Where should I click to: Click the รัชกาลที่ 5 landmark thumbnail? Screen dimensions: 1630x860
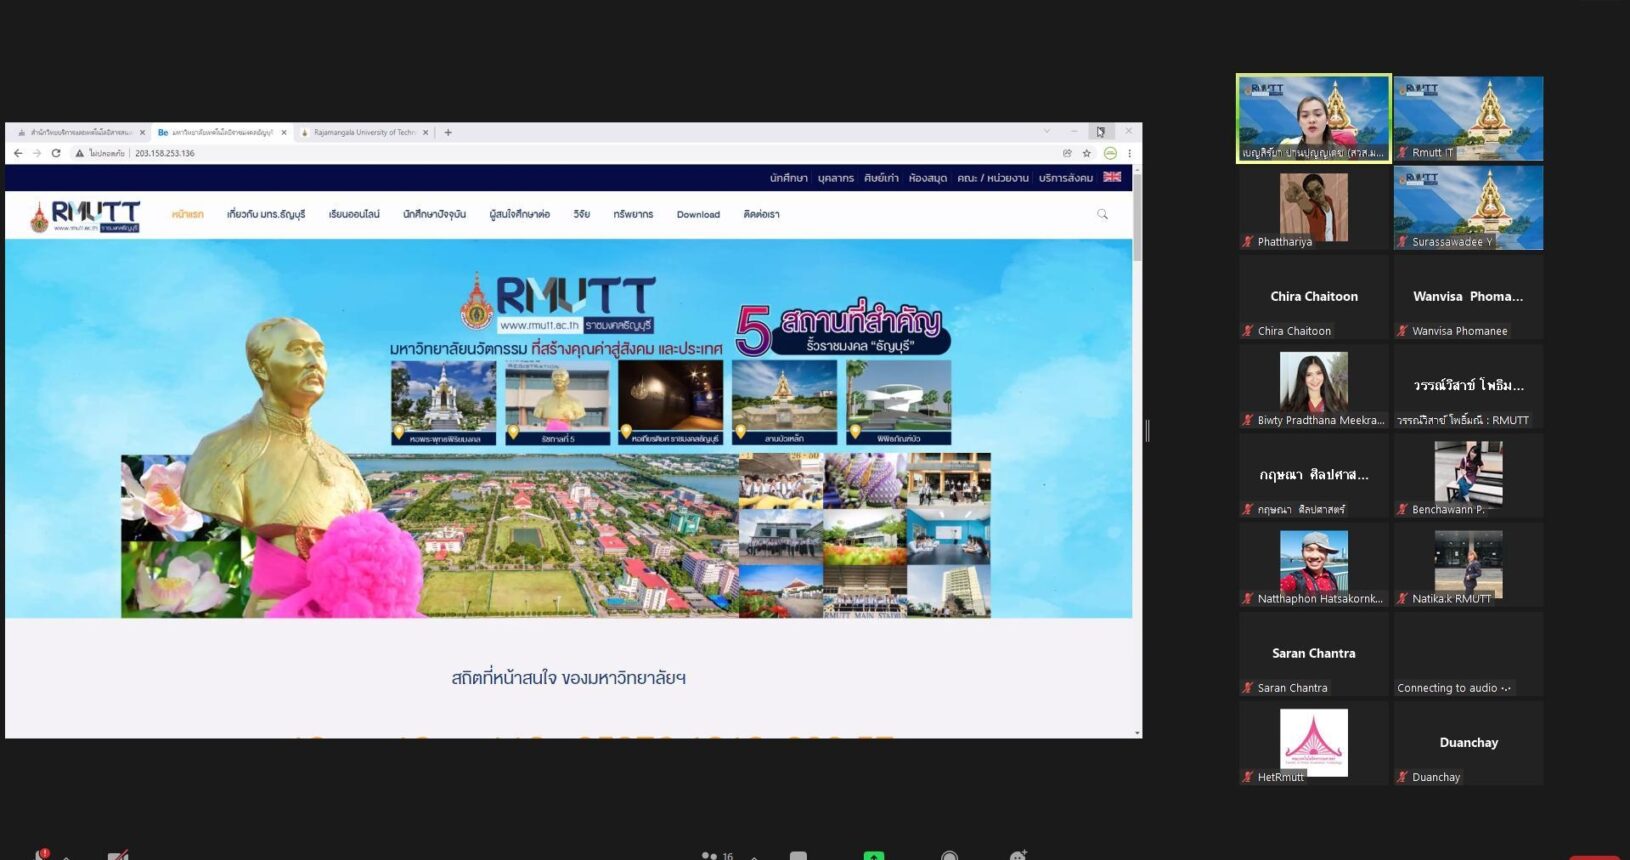(x=557, y=403)
